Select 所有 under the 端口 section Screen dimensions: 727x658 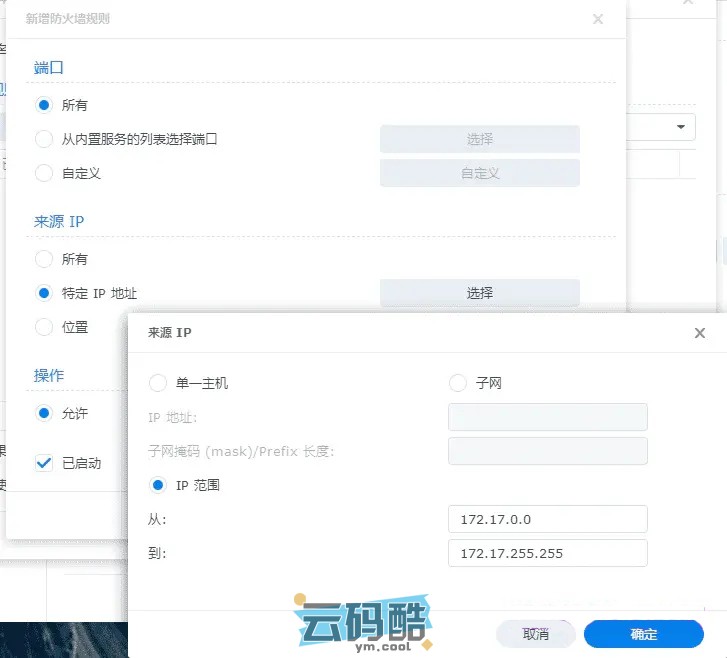pos(44,105)
